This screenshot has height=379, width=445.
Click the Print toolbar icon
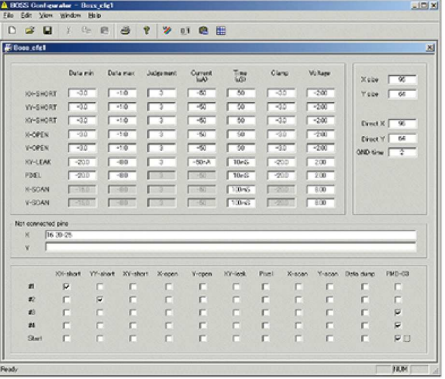click(125, 31)
